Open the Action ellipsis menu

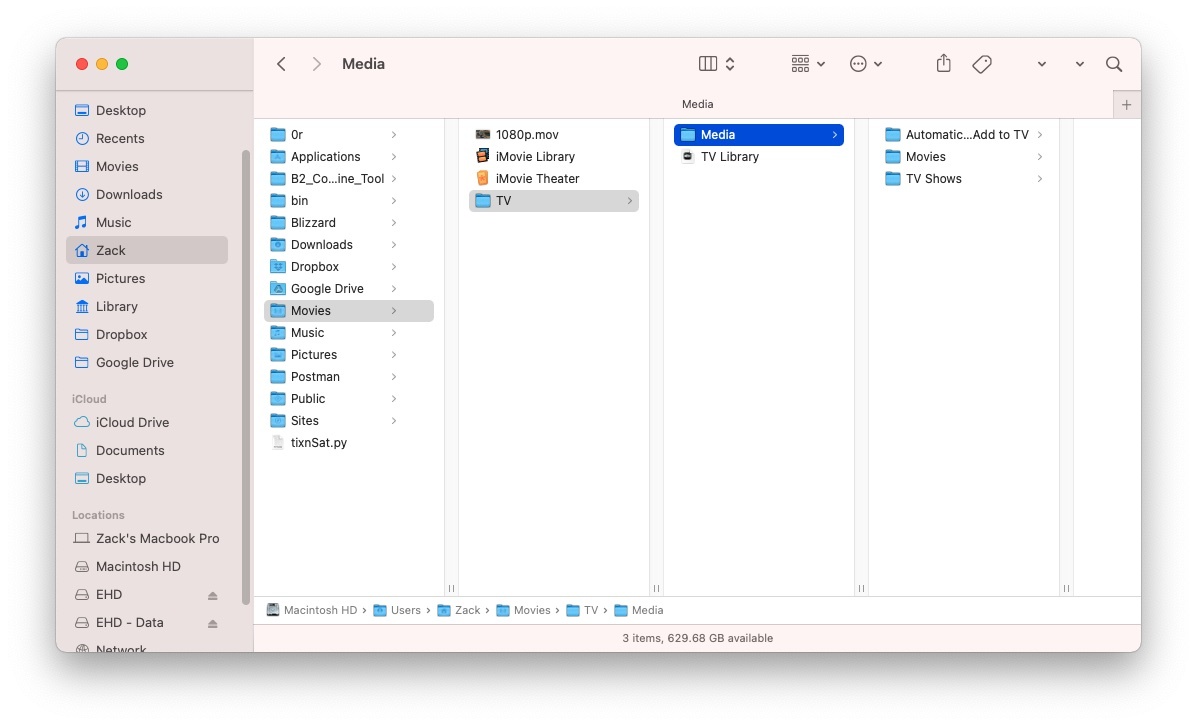coord(866,64)
